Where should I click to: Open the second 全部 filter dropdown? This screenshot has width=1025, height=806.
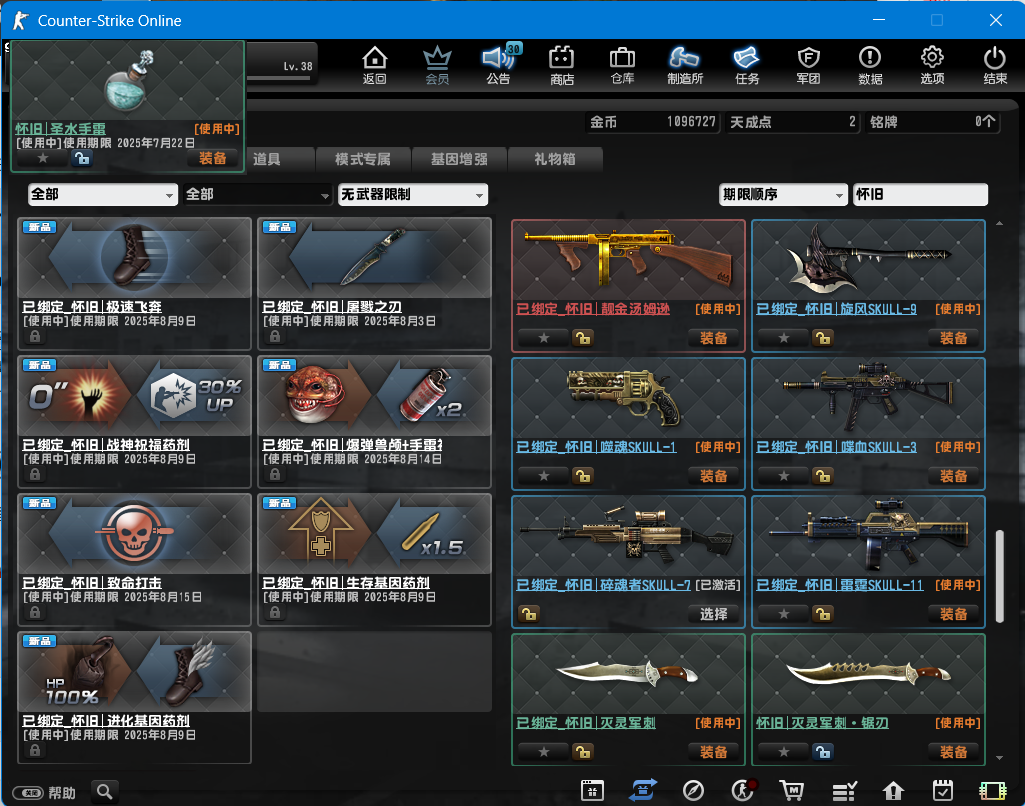[257, 194]
